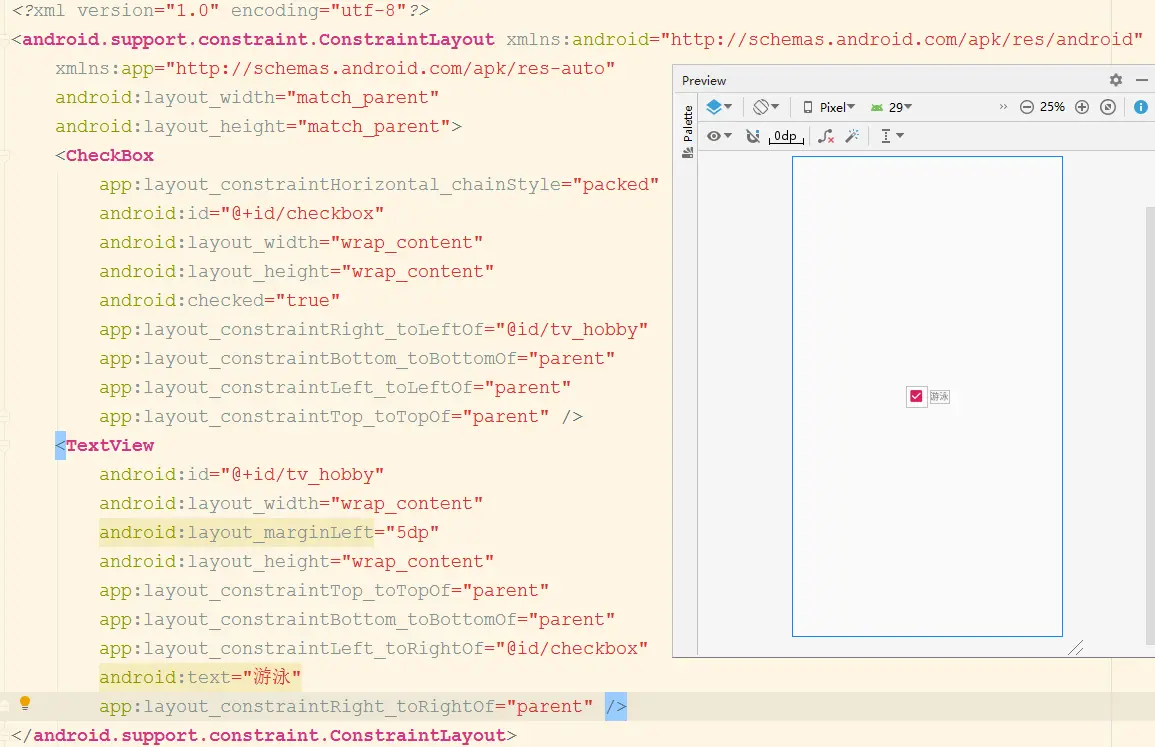Click the constraintLeft_toRightOf checkbox line
Screen dimensions: 1155x747
coord(373,648)
